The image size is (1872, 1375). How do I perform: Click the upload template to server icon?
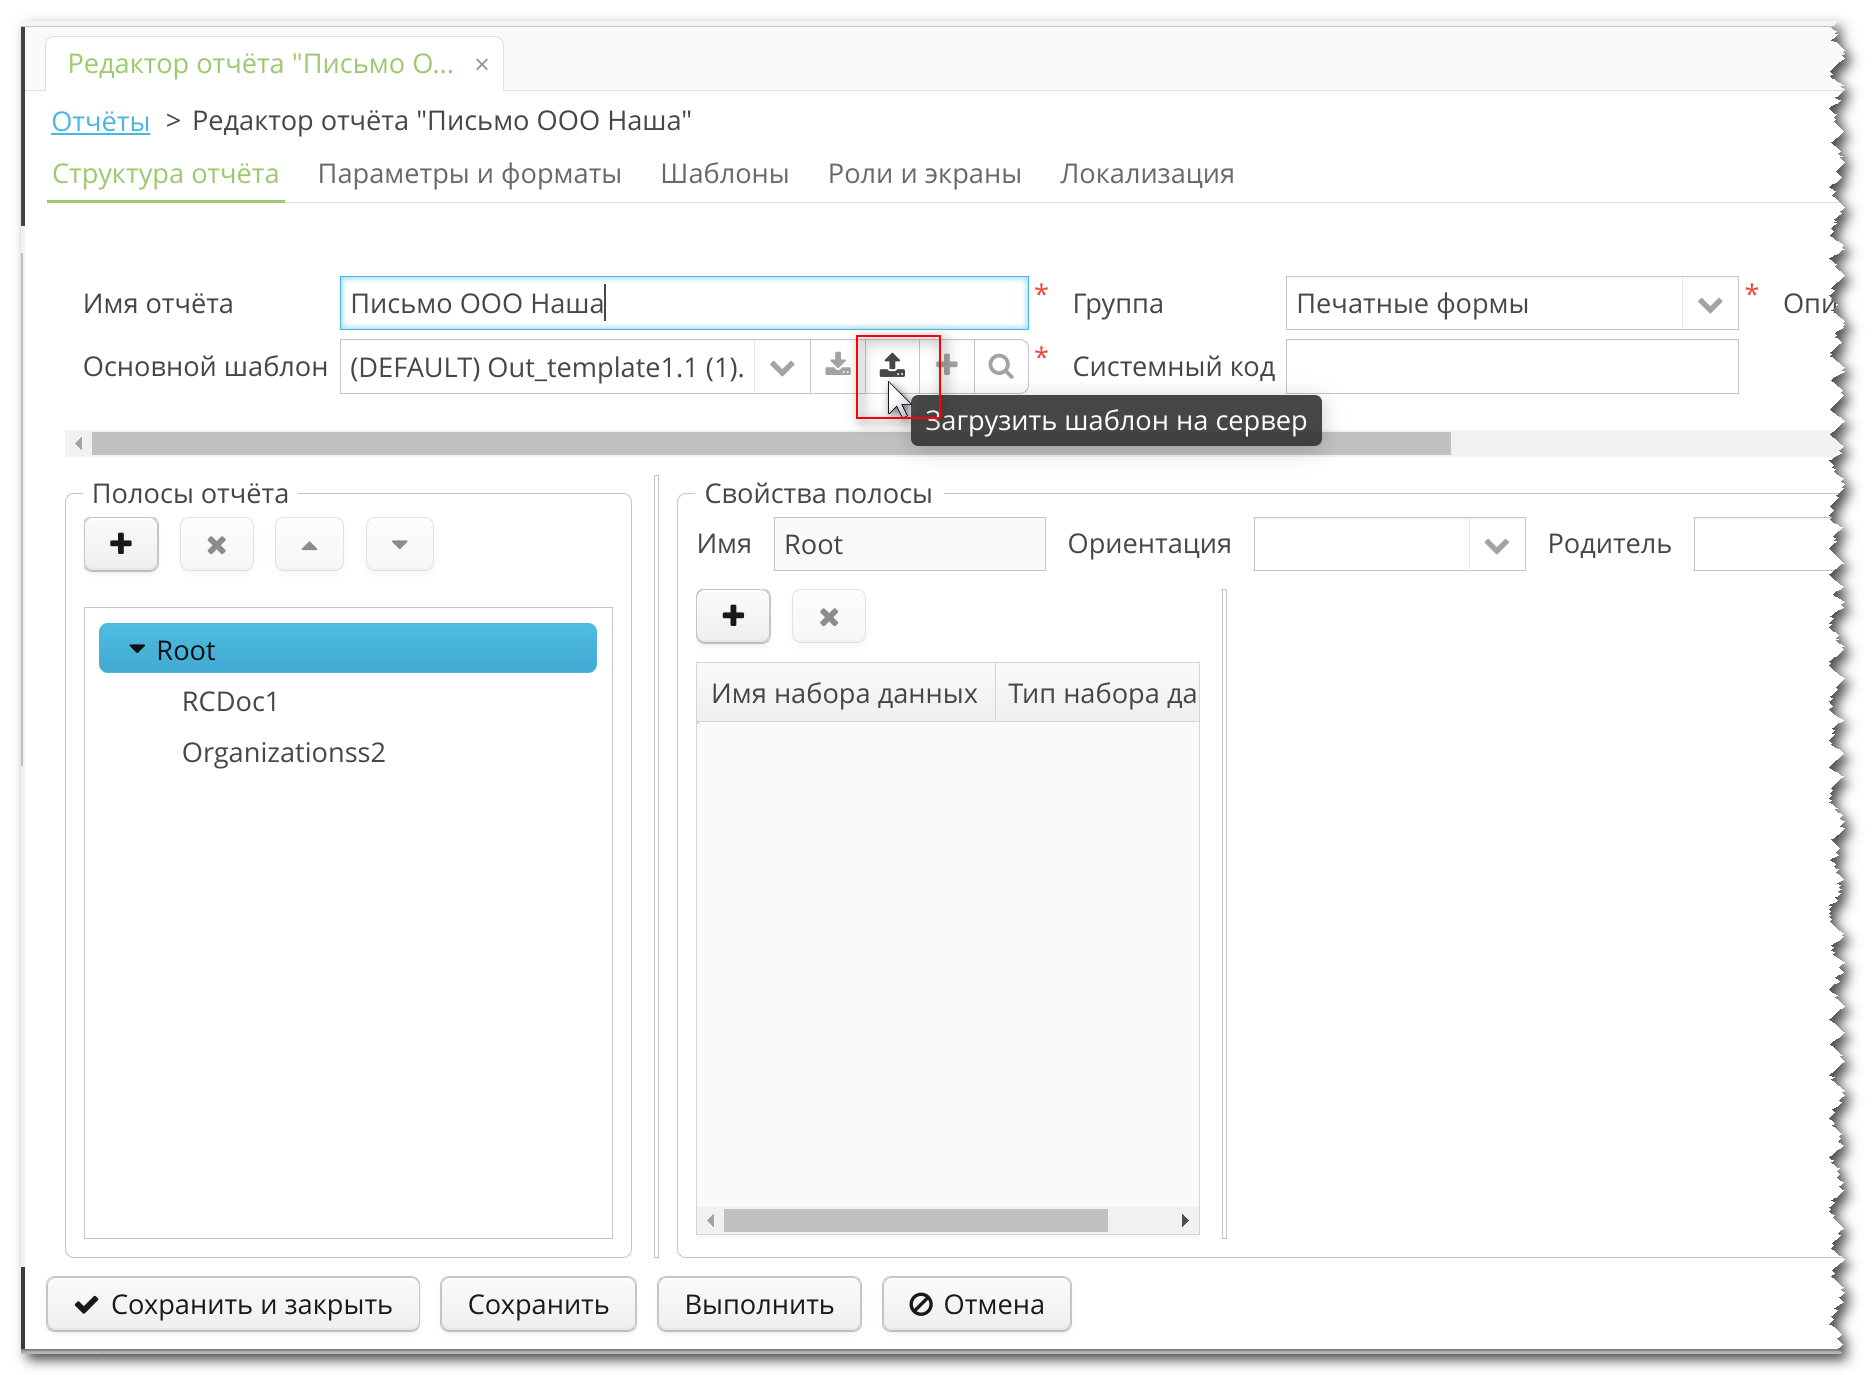[893, 366]
